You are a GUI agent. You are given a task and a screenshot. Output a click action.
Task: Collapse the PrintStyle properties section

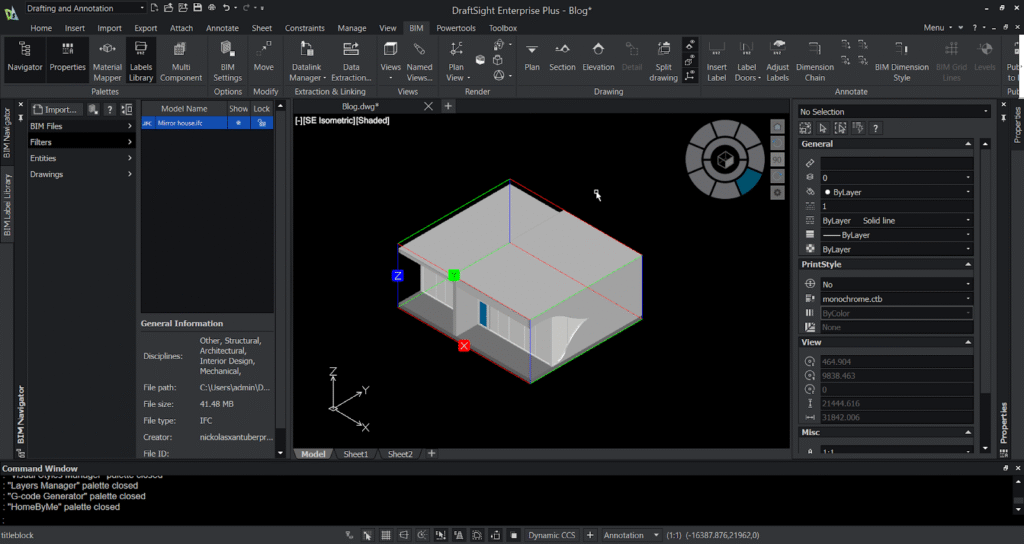pyautogui.click(x=968, y=264)
